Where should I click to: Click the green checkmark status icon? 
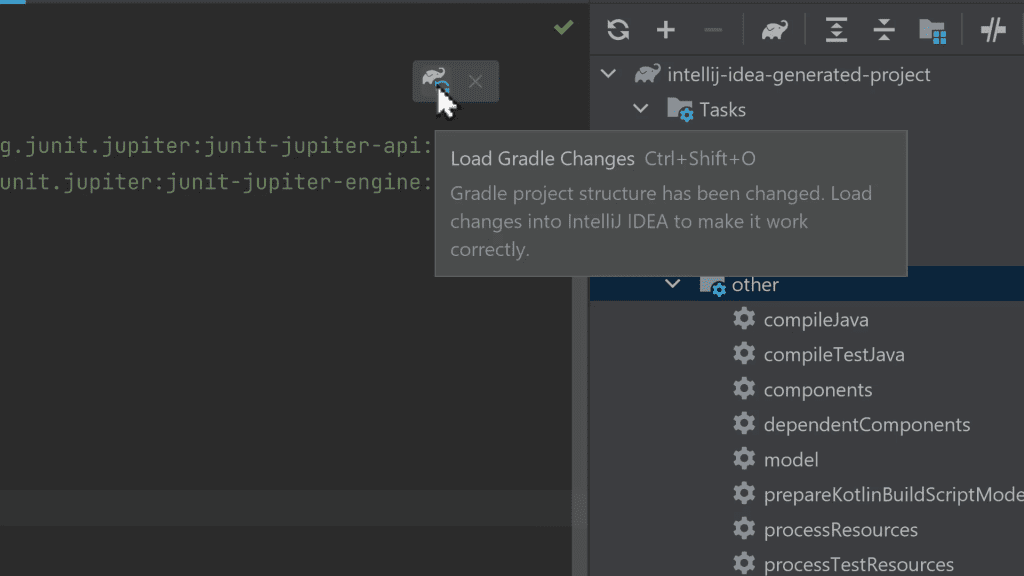(563, 28)
